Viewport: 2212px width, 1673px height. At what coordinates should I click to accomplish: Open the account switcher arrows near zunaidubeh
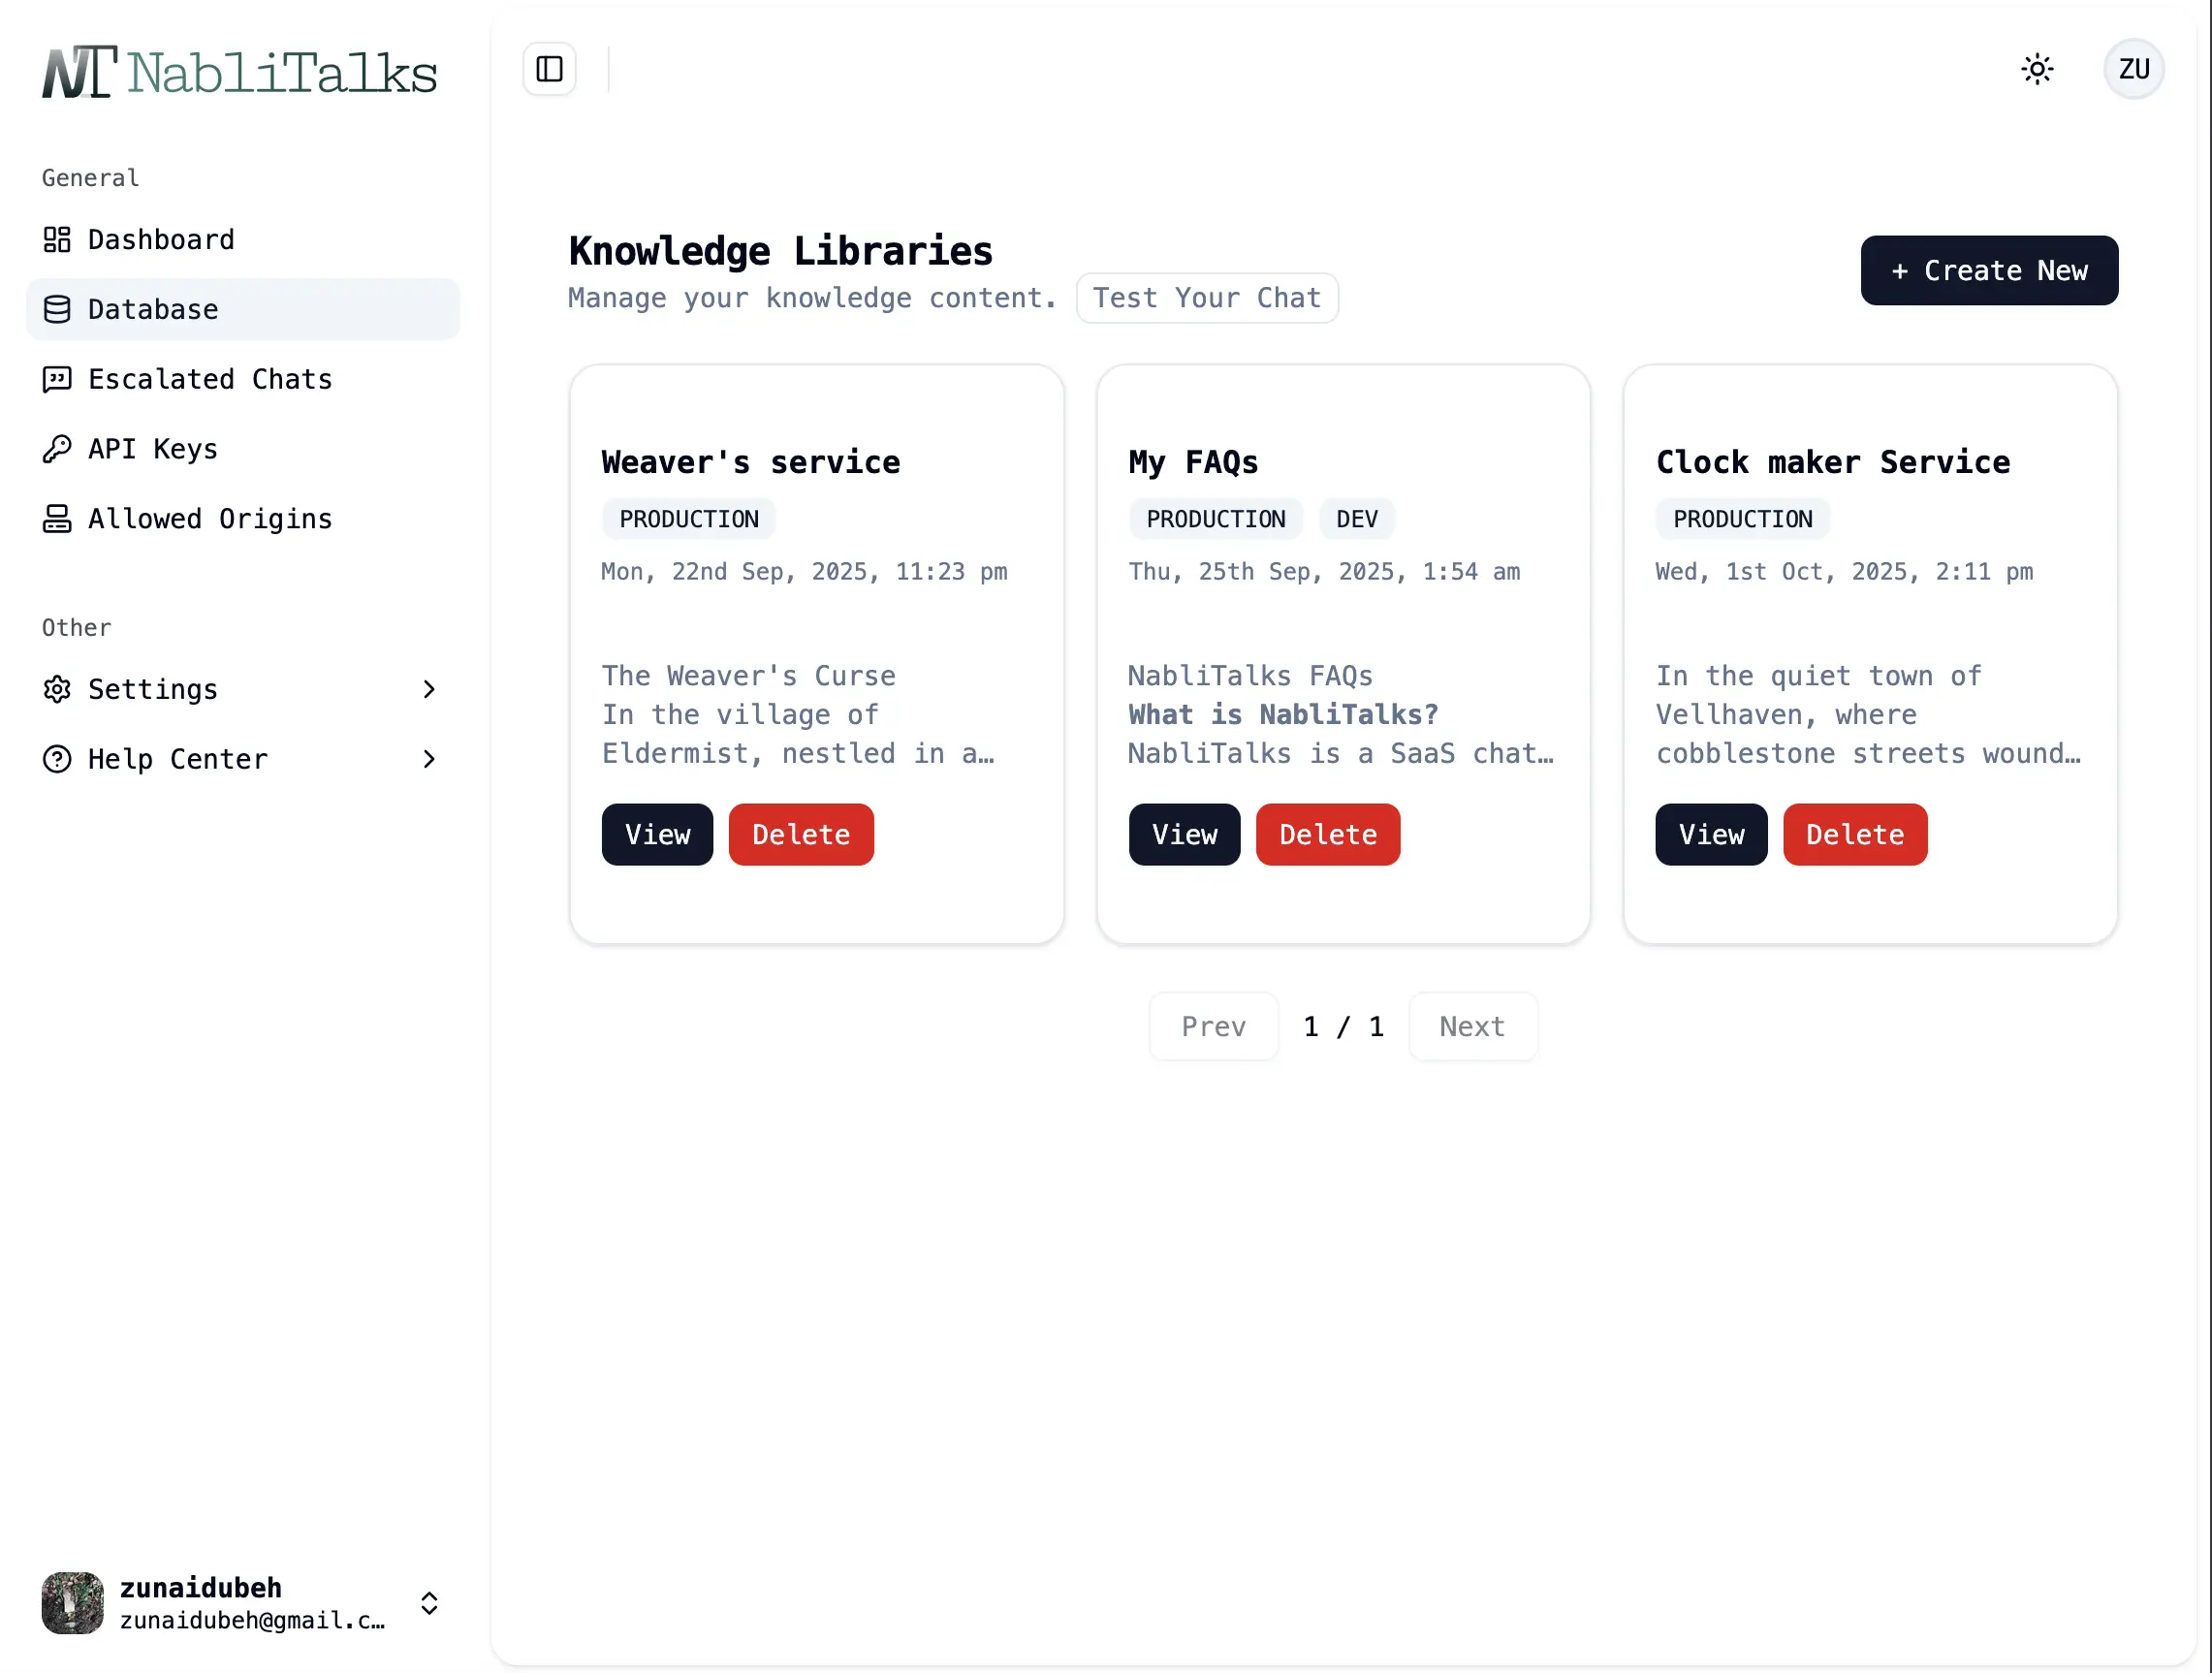(x=429, y=1603)
